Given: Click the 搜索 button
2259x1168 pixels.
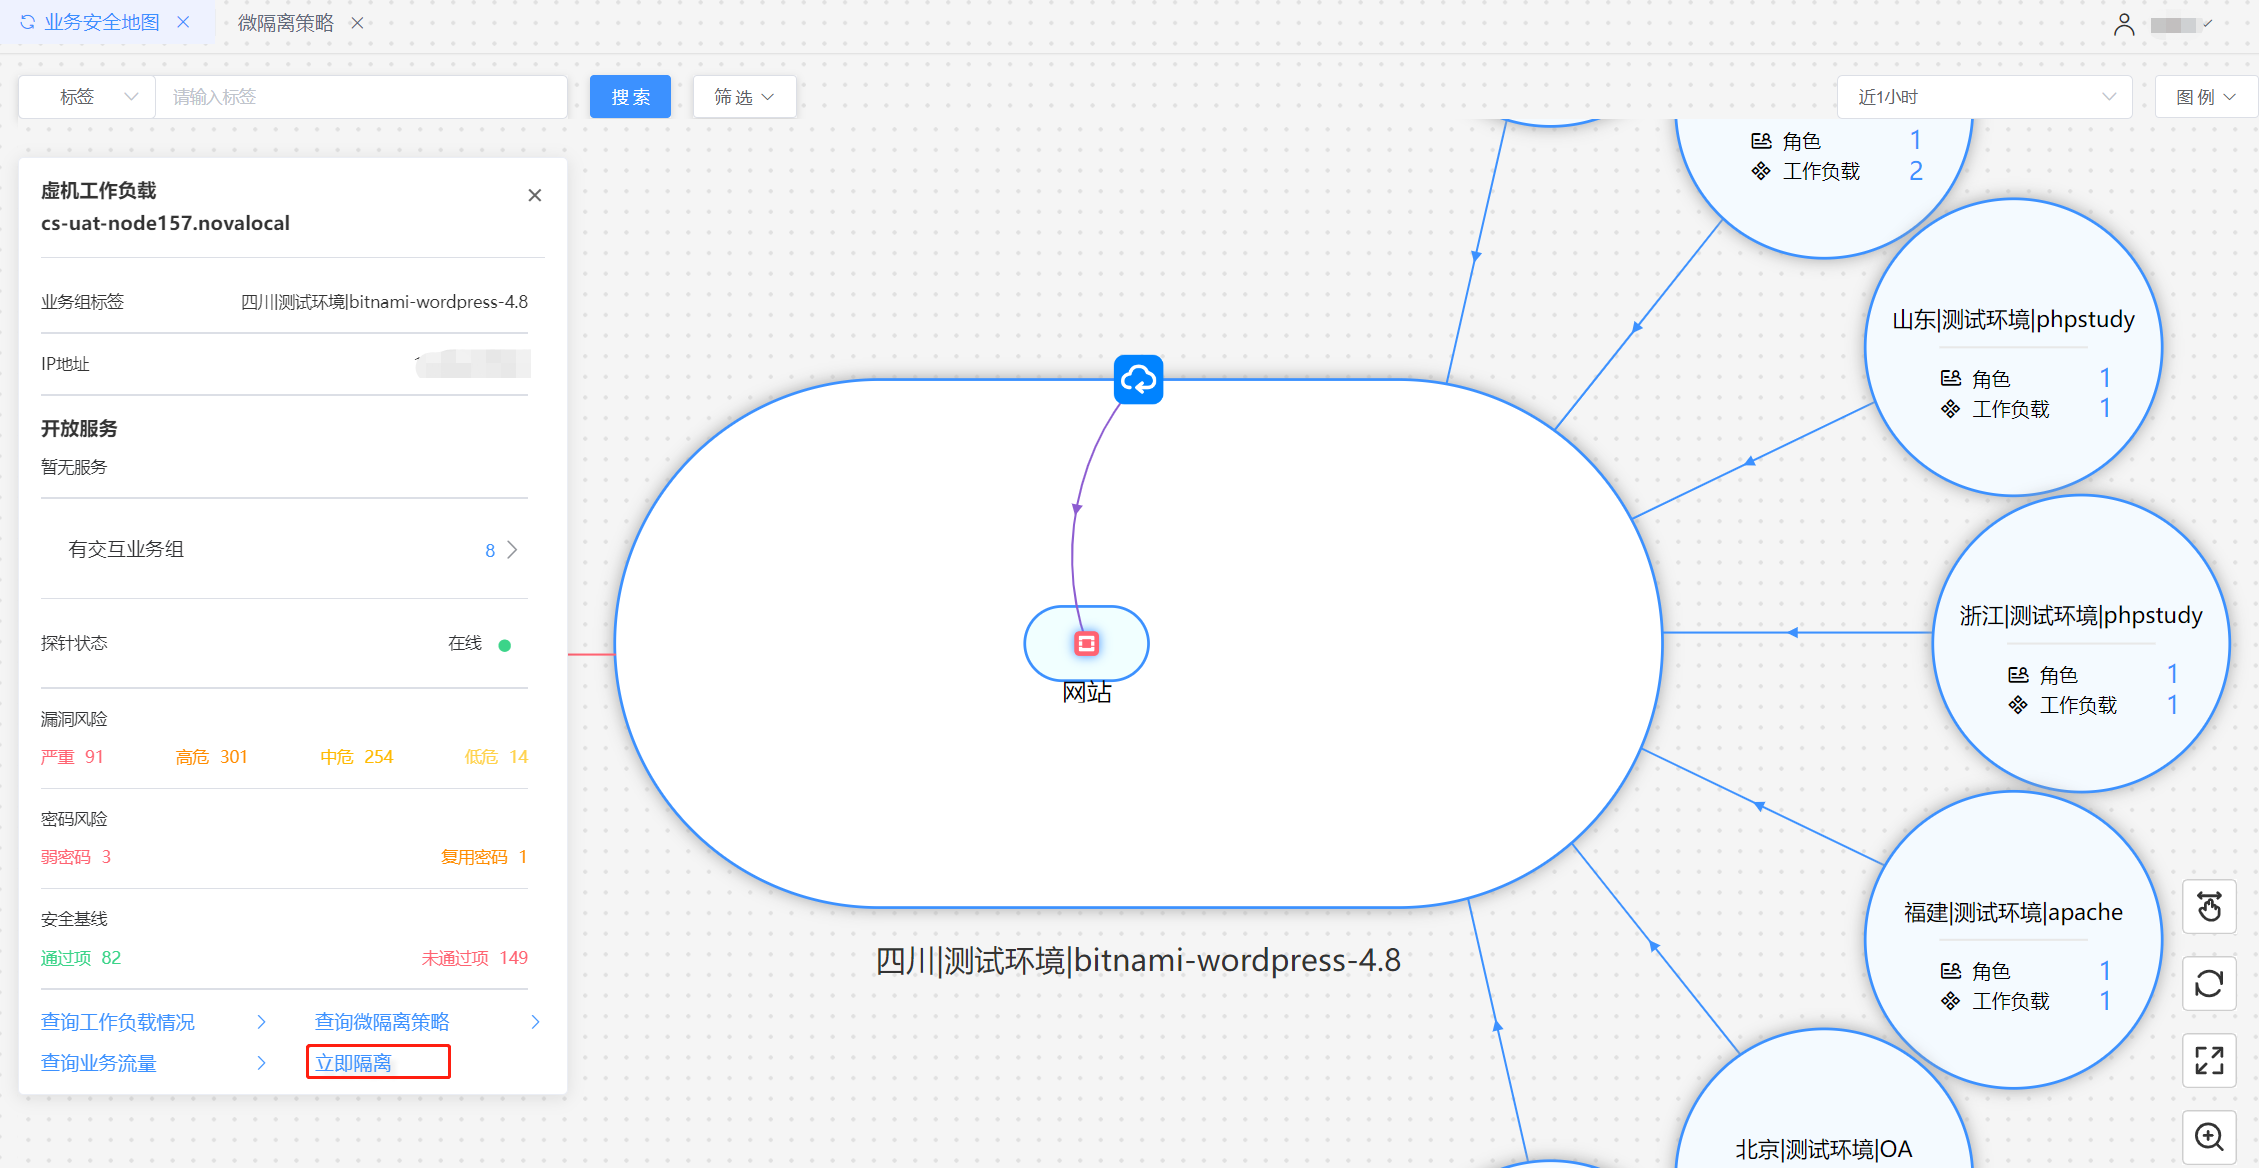Looking at the screenshot, I should click(x=630, y=97).
